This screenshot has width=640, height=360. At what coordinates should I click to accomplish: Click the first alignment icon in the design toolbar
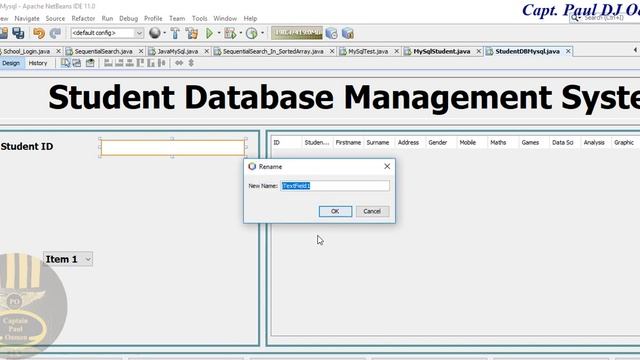(108, 63)
